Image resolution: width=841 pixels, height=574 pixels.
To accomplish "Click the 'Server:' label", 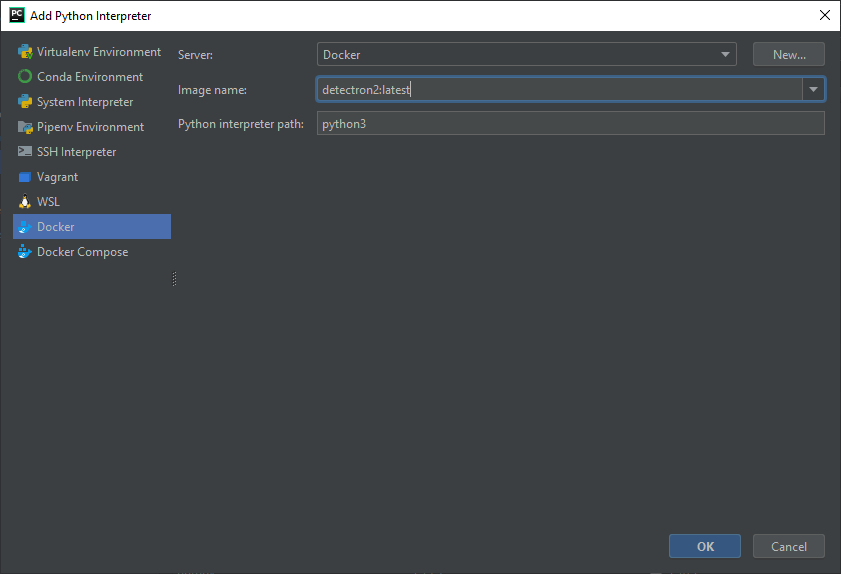I will point(195,55).
